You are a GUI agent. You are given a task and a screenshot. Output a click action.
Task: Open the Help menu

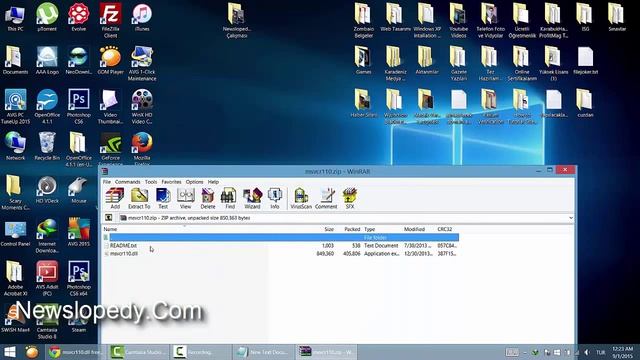(x=213, y=182)
